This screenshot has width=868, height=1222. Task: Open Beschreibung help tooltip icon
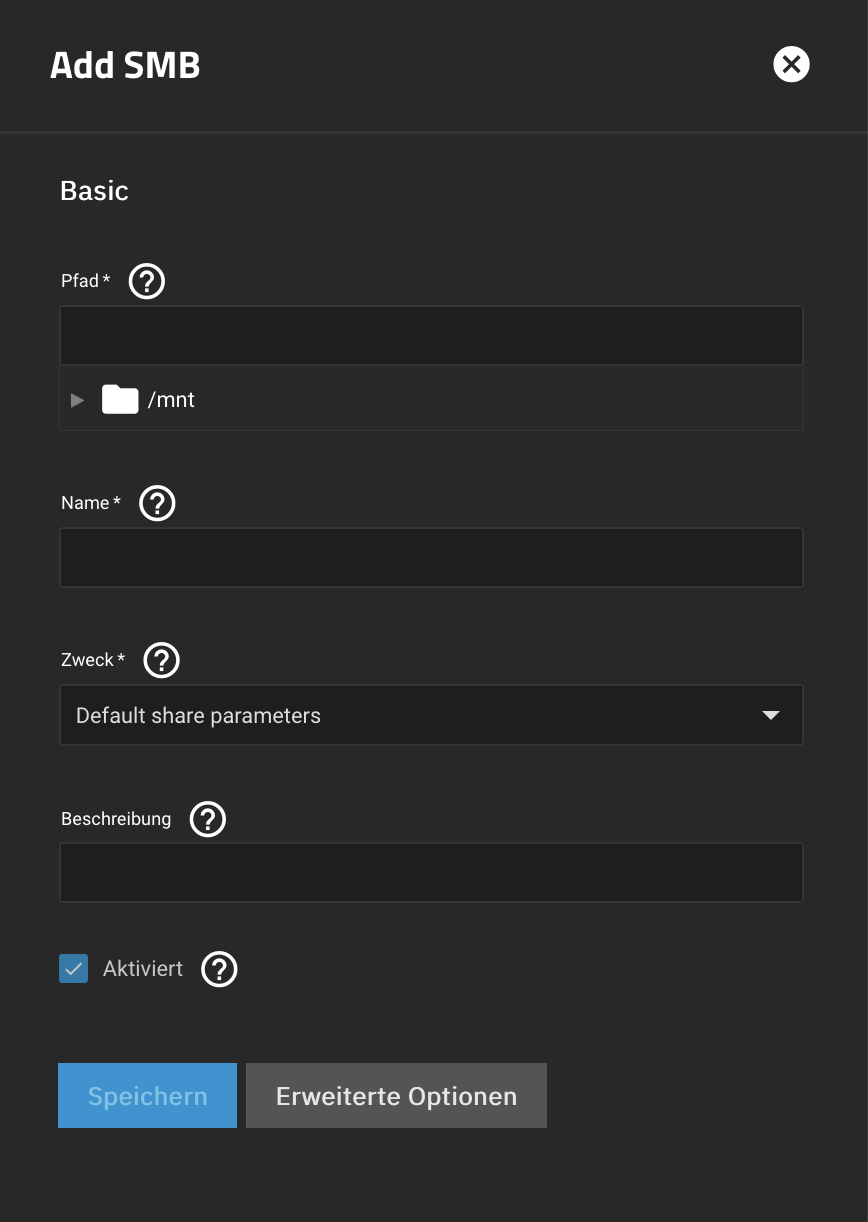tap(208, 819)
